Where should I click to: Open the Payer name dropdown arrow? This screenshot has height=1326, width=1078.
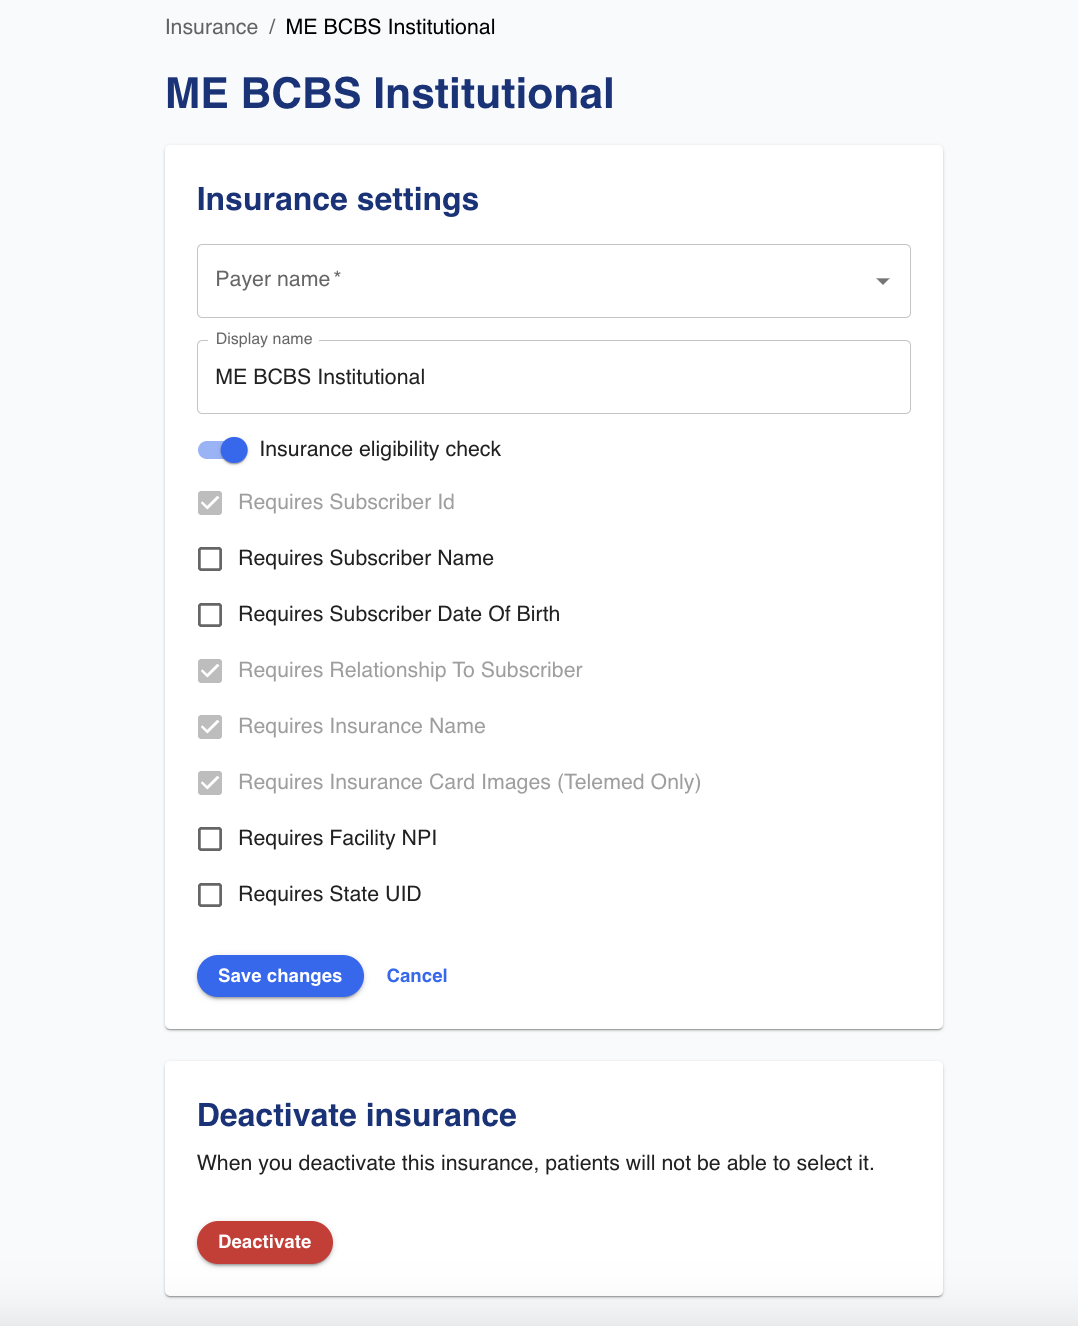(882, 281)
